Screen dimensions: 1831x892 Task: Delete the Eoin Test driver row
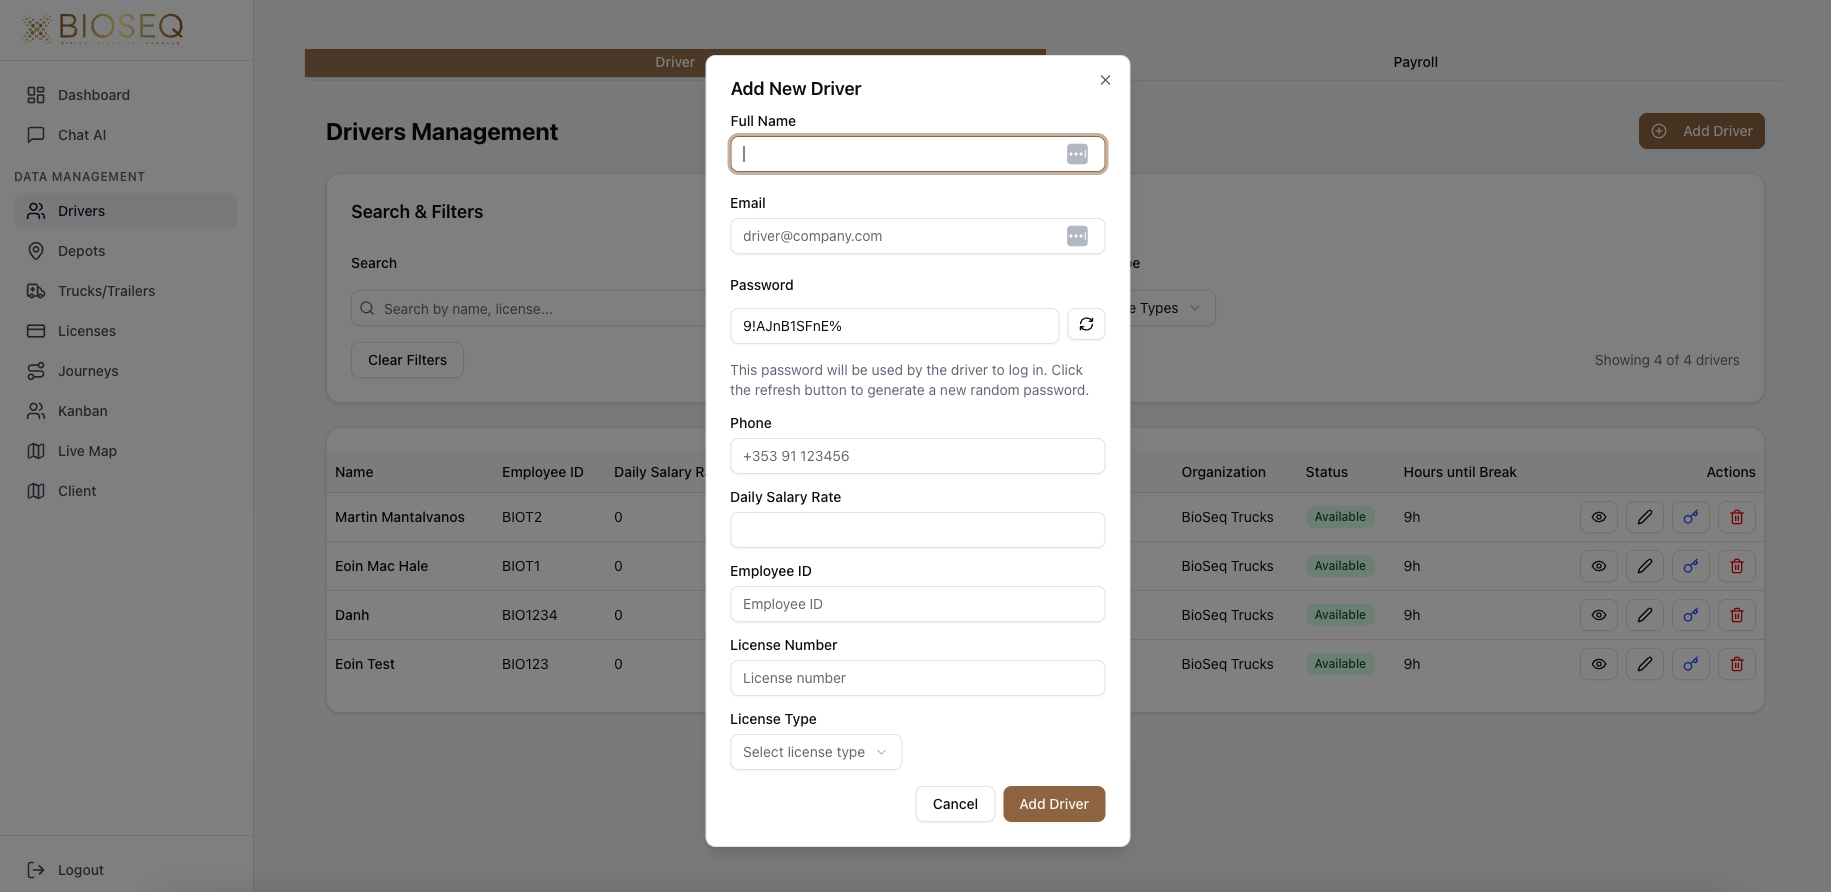pyautogui.click(x=1736, y=664)
